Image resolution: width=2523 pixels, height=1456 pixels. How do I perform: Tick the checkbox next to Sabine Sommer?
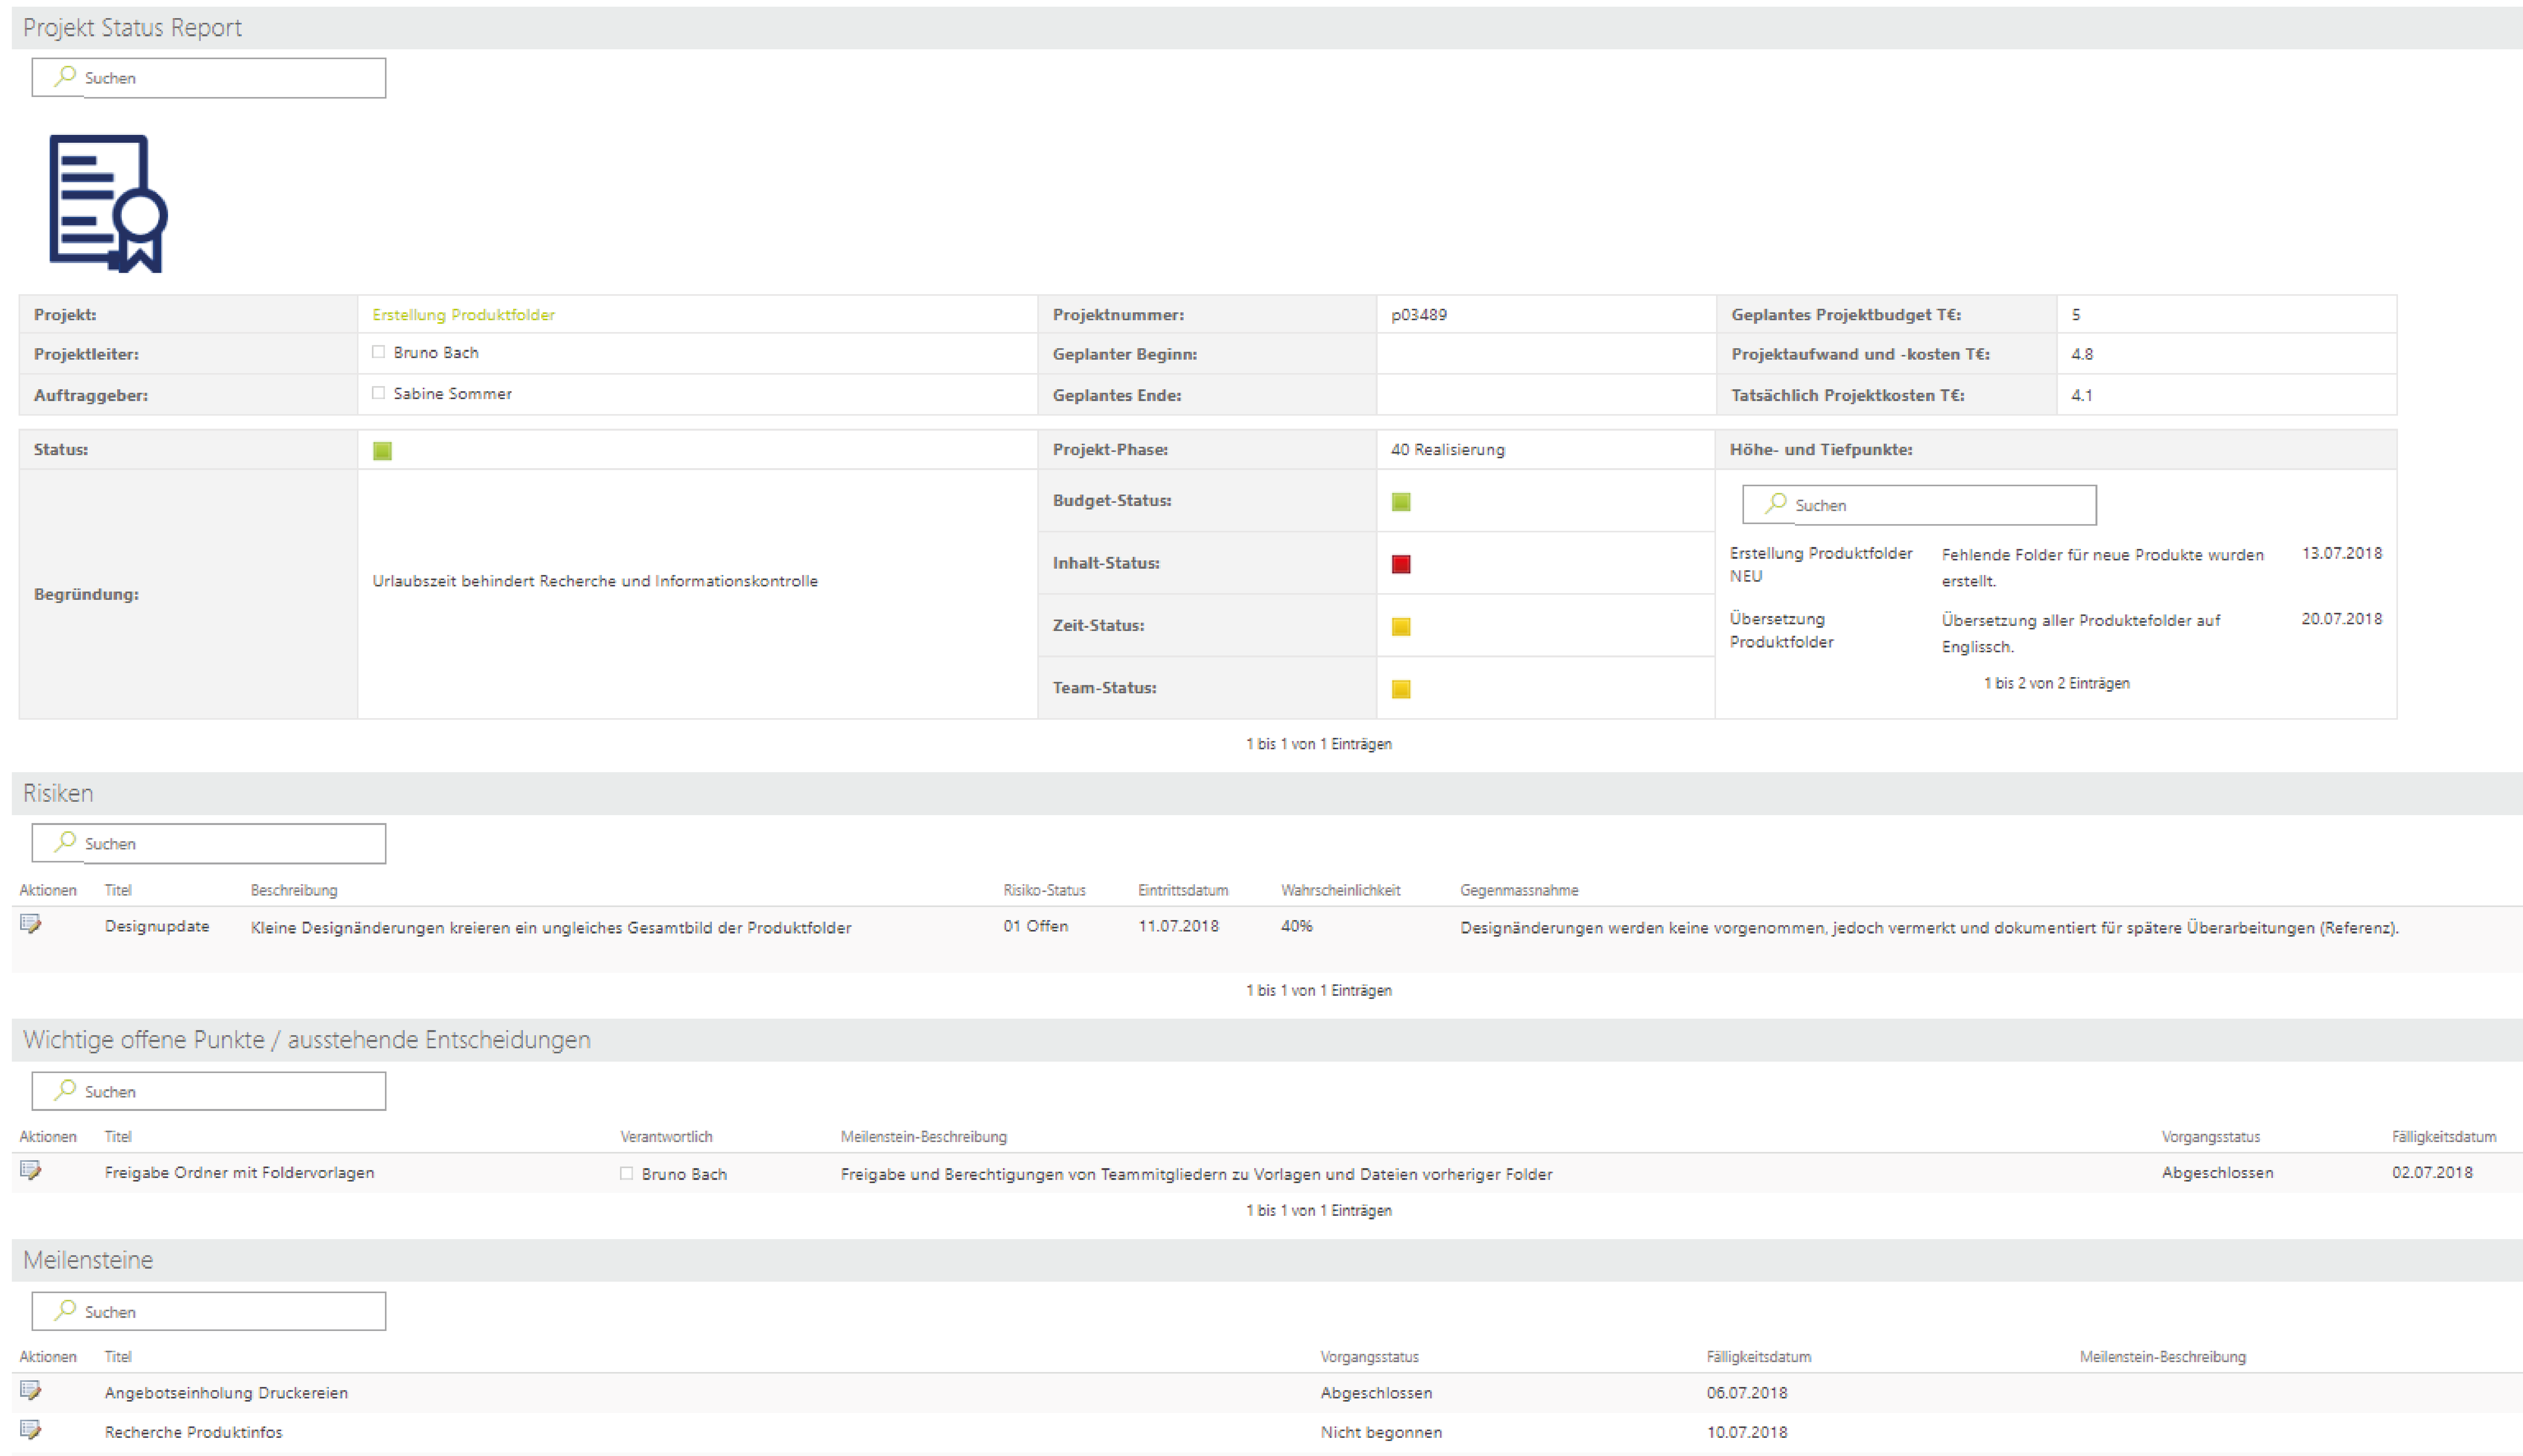[378, 393]
